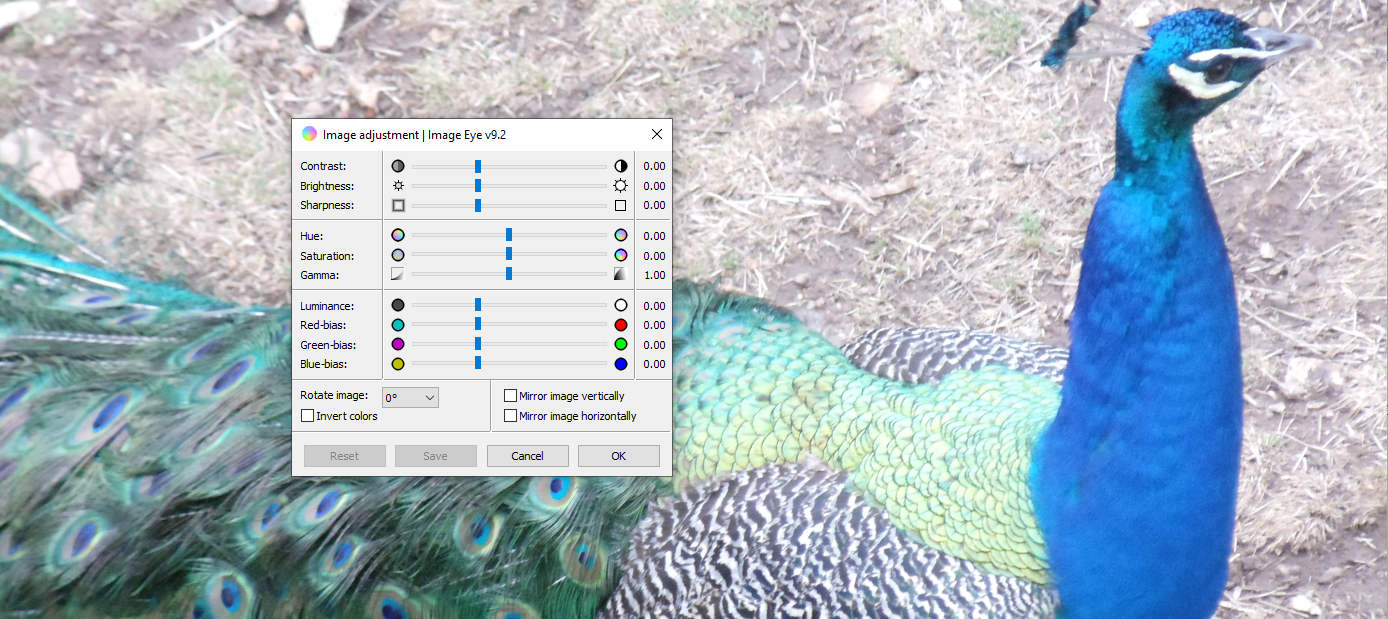Click the "Saturation:" label
Viewport: 1388px width, 619px height.
(327, 256)
